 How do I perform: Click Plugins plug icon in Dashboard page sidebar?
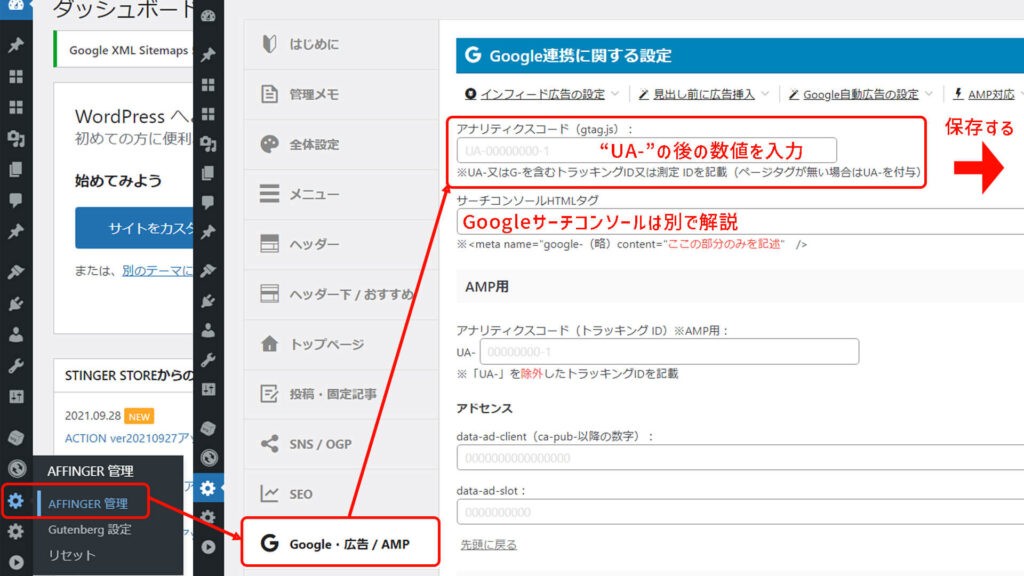click(x=16, y=303)
